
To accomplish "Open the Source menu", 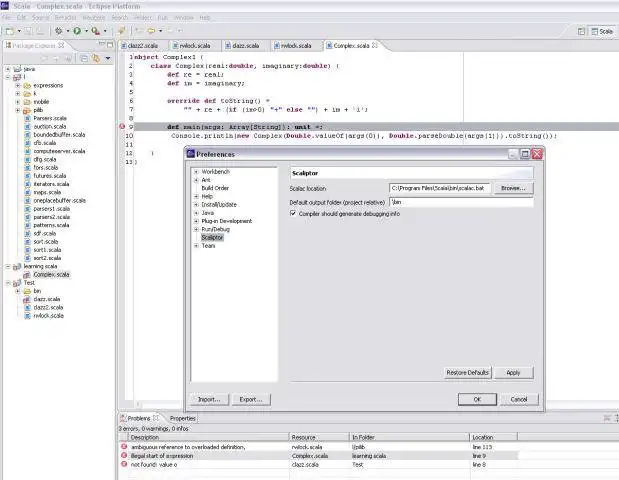I will pos(41,18).
